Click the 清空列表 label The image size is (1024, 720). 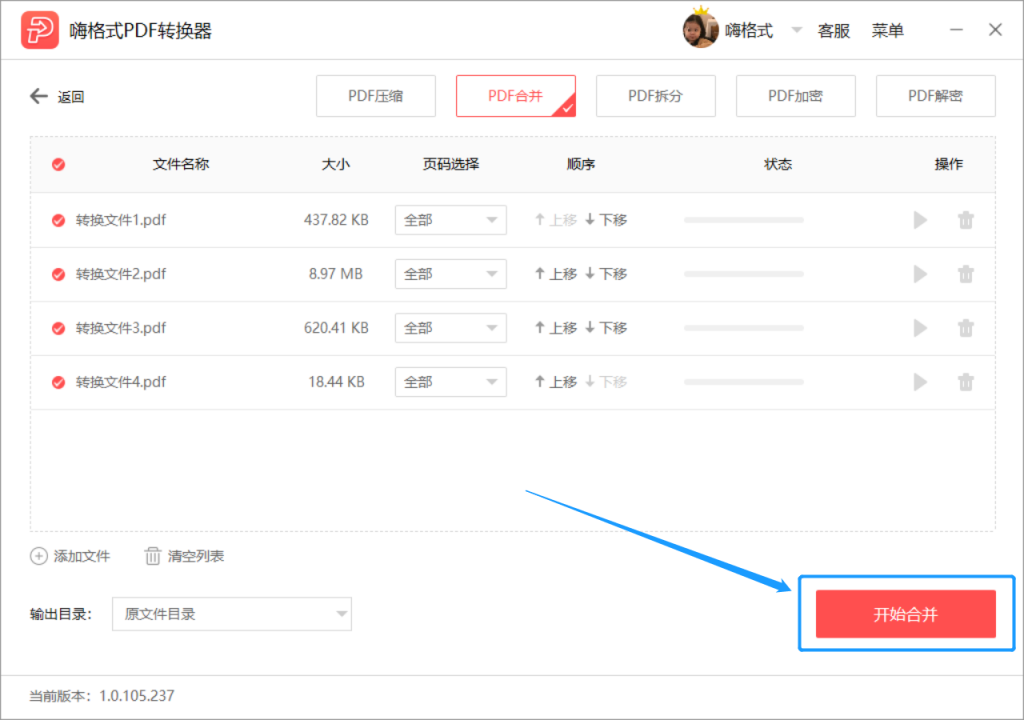pos(196,556)
